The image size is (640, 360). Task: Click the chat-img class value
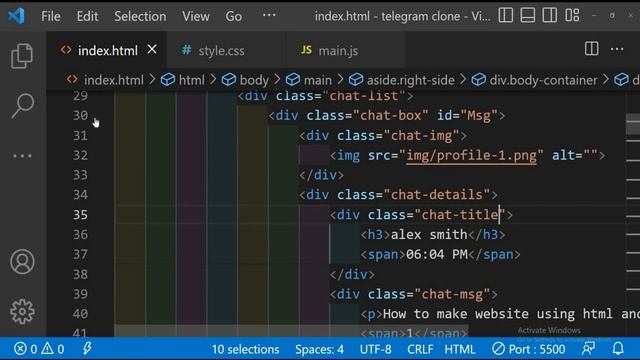(x=422, y=136)
